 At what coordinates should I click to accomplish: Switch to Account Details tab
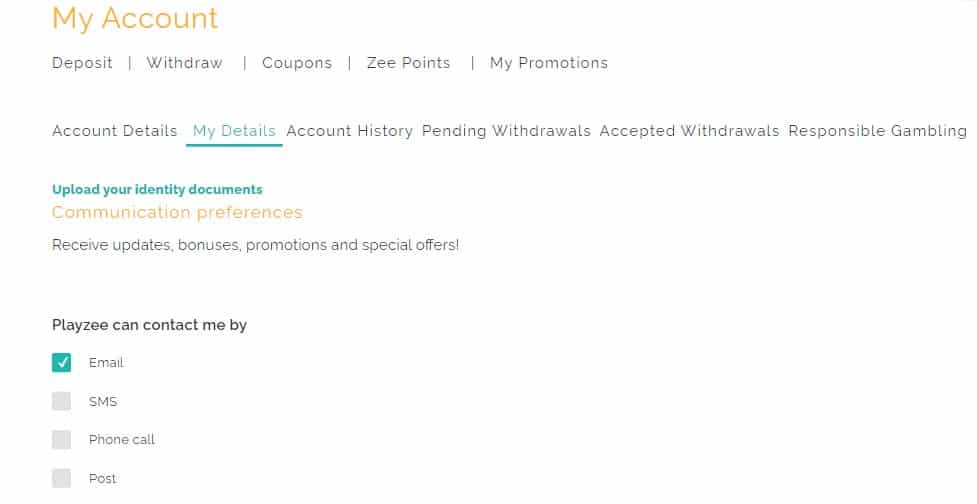click(114, 131)
